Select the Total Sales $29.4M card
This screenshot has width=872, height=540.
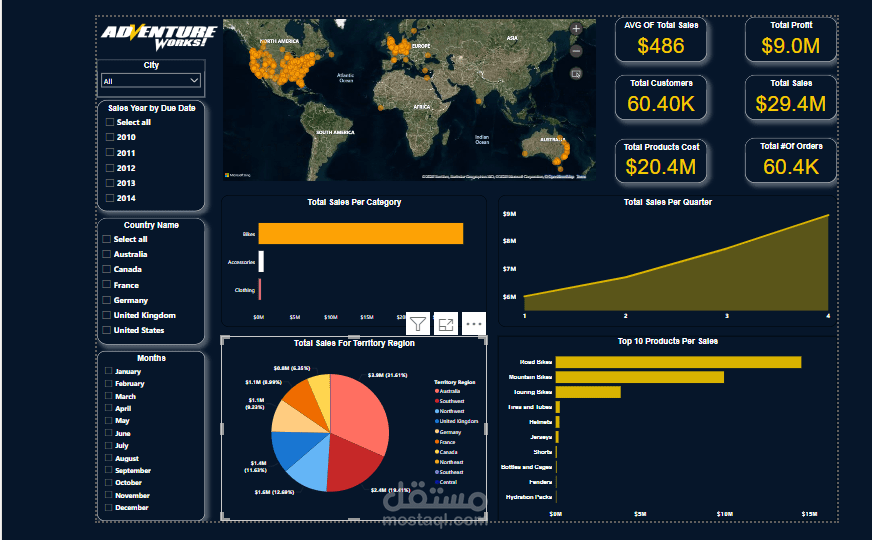[791, 98]
